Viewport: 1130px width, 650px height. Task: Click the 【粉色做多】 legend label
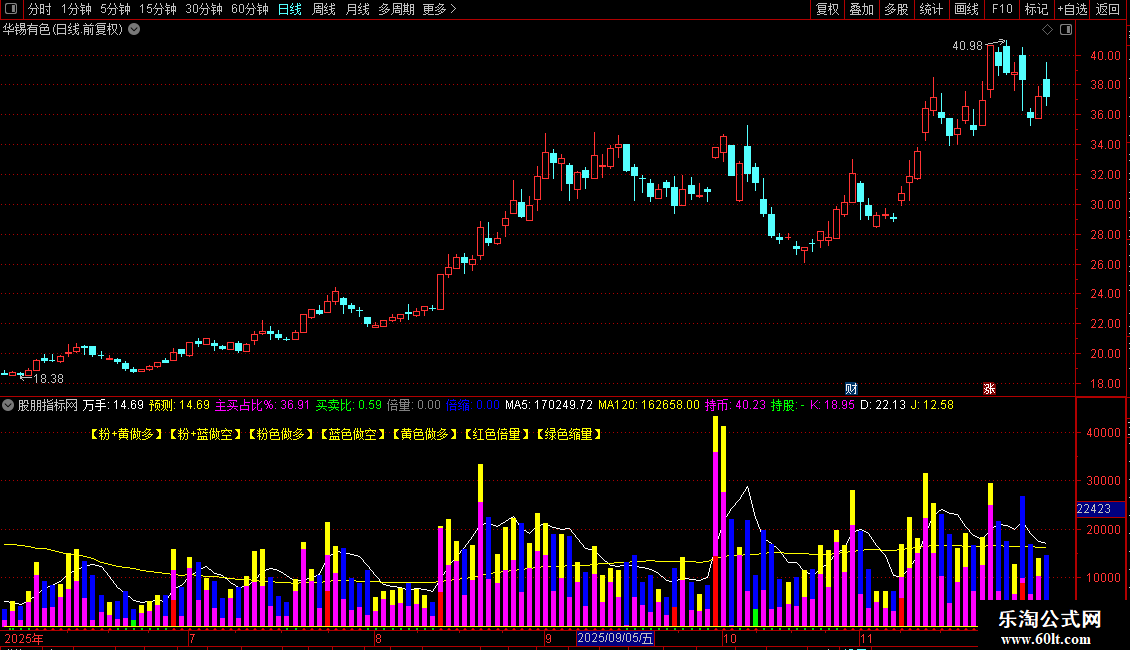click(x=281, y=435)
